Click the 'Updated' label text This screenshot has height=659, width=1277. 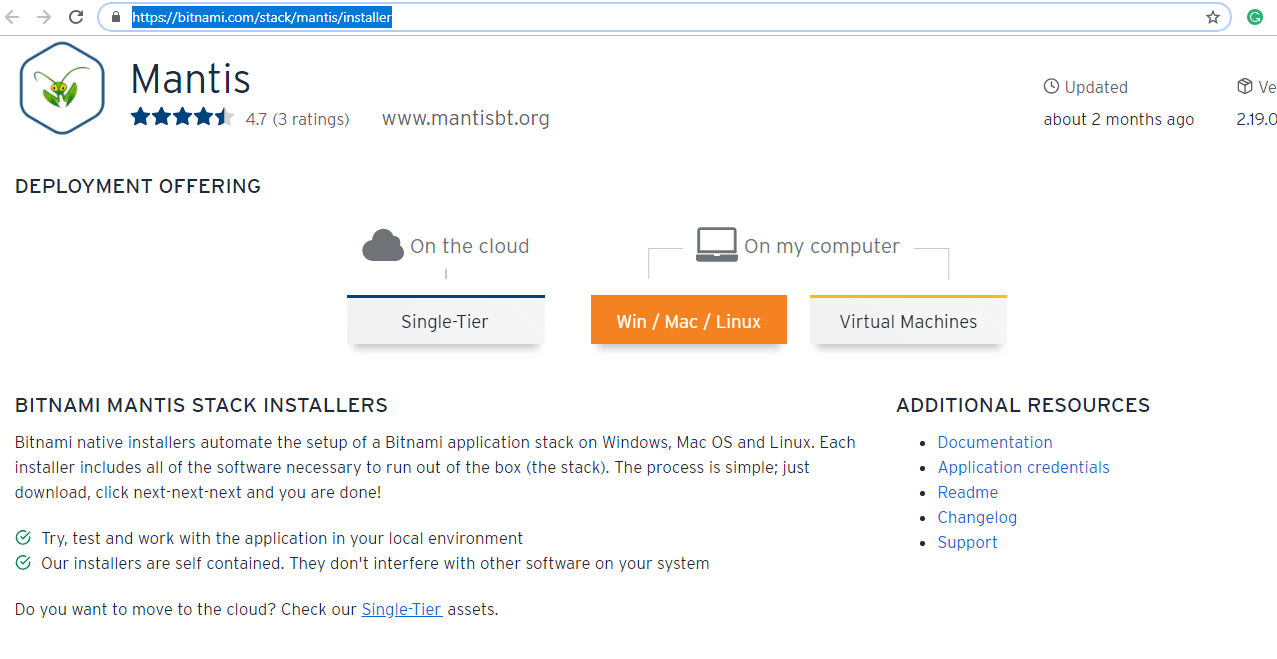(1096, 87)
